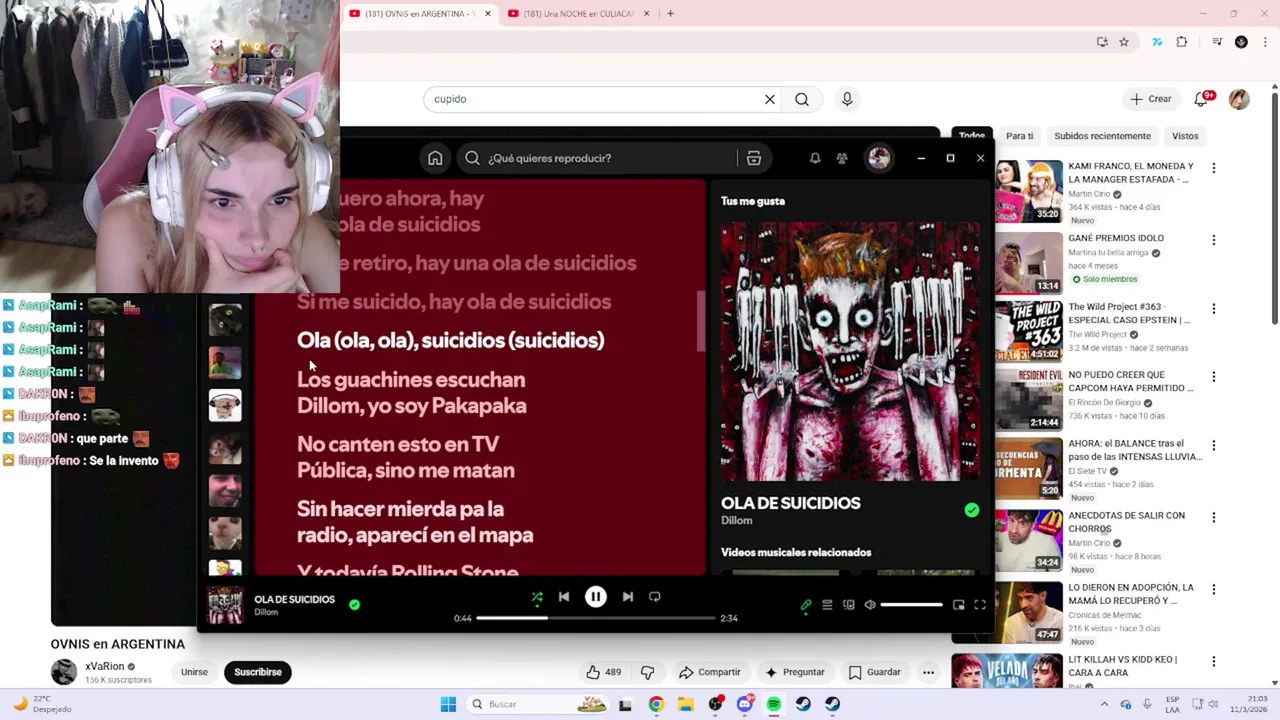Skip to previous track in Spotify
This screenshot has width=1280, height=720.
(564, 597)
